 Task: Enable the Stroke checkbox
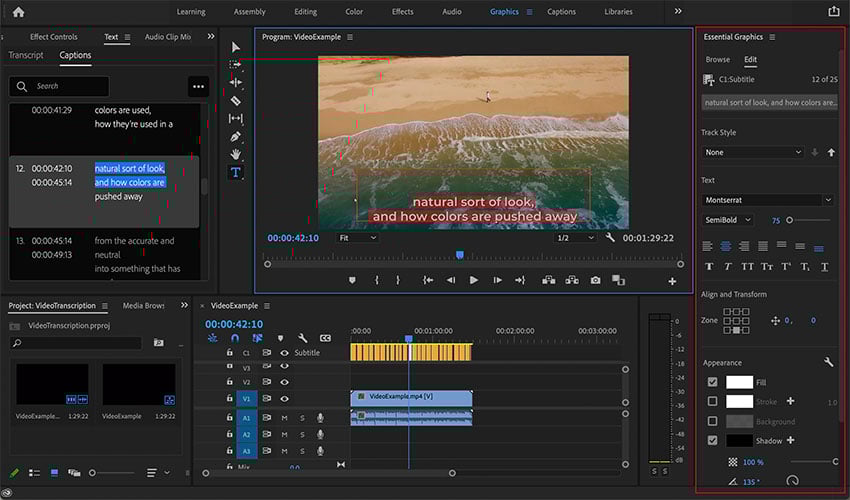pyautogui.click(x=712, y=401)
